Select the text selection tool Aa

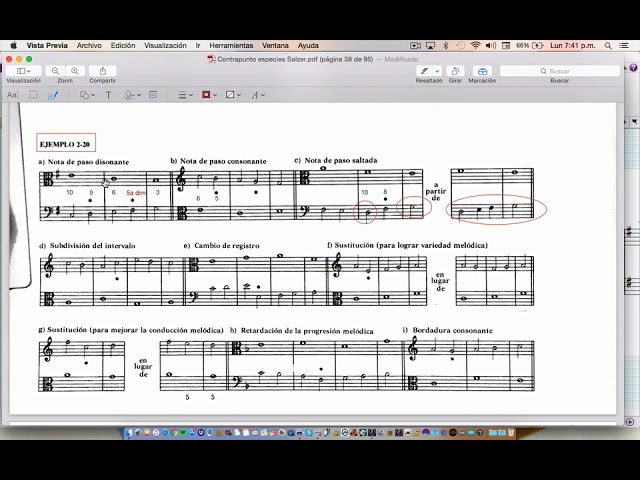click(x=13, y=95)
